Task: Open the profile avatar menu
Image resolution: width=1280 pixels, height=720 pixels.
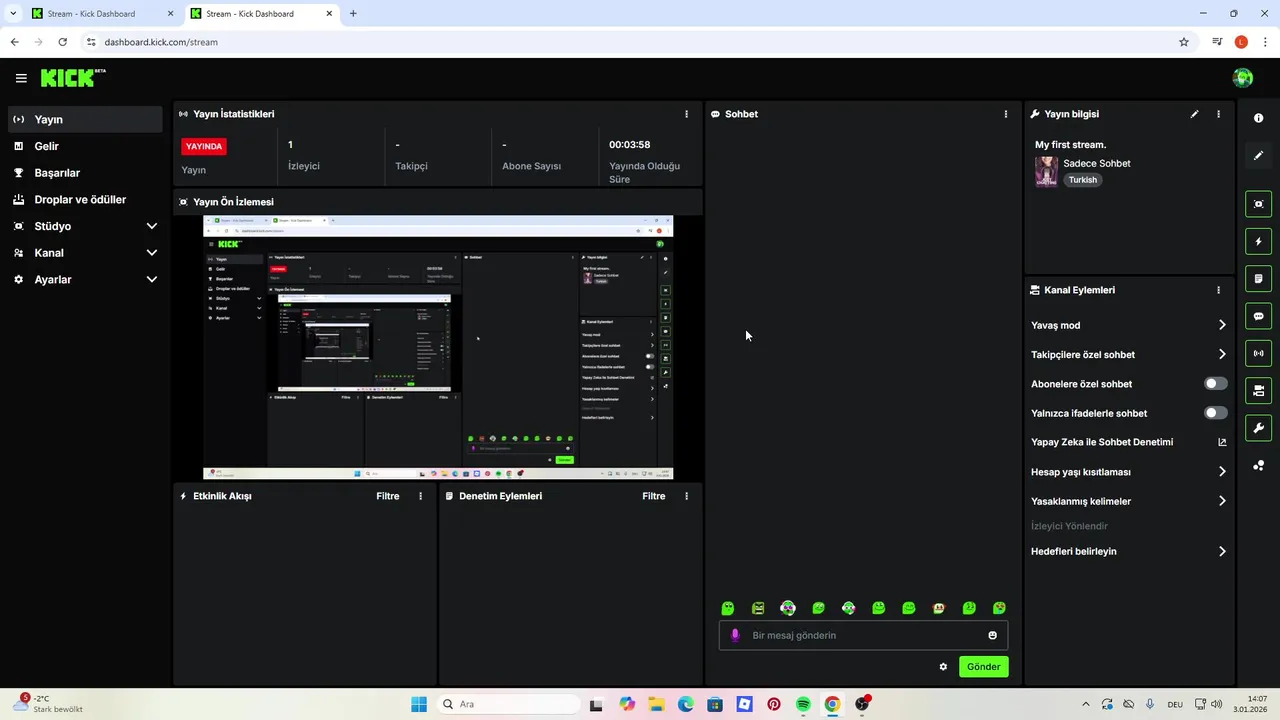Action: click(x=1243, y=78)
